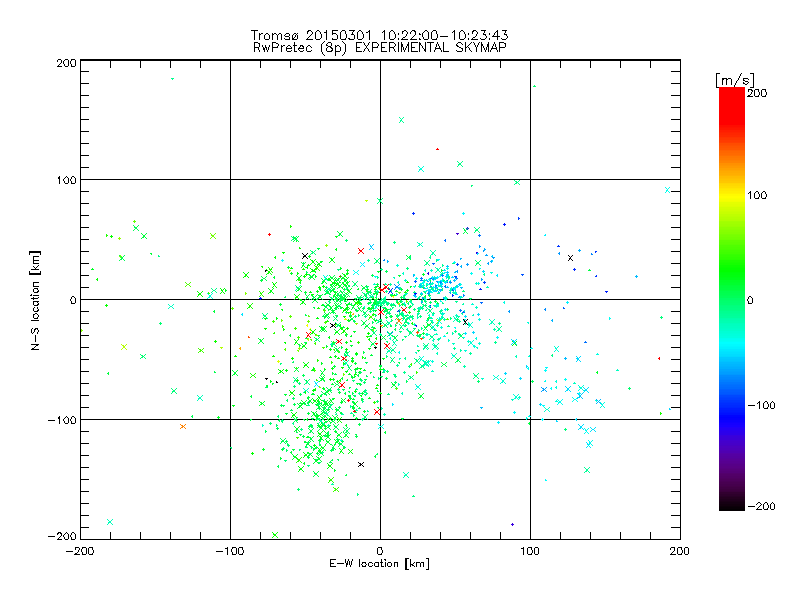800x600 pixels.
Task: Click the x-axis tick label '200'
Action: coord(680,551)
